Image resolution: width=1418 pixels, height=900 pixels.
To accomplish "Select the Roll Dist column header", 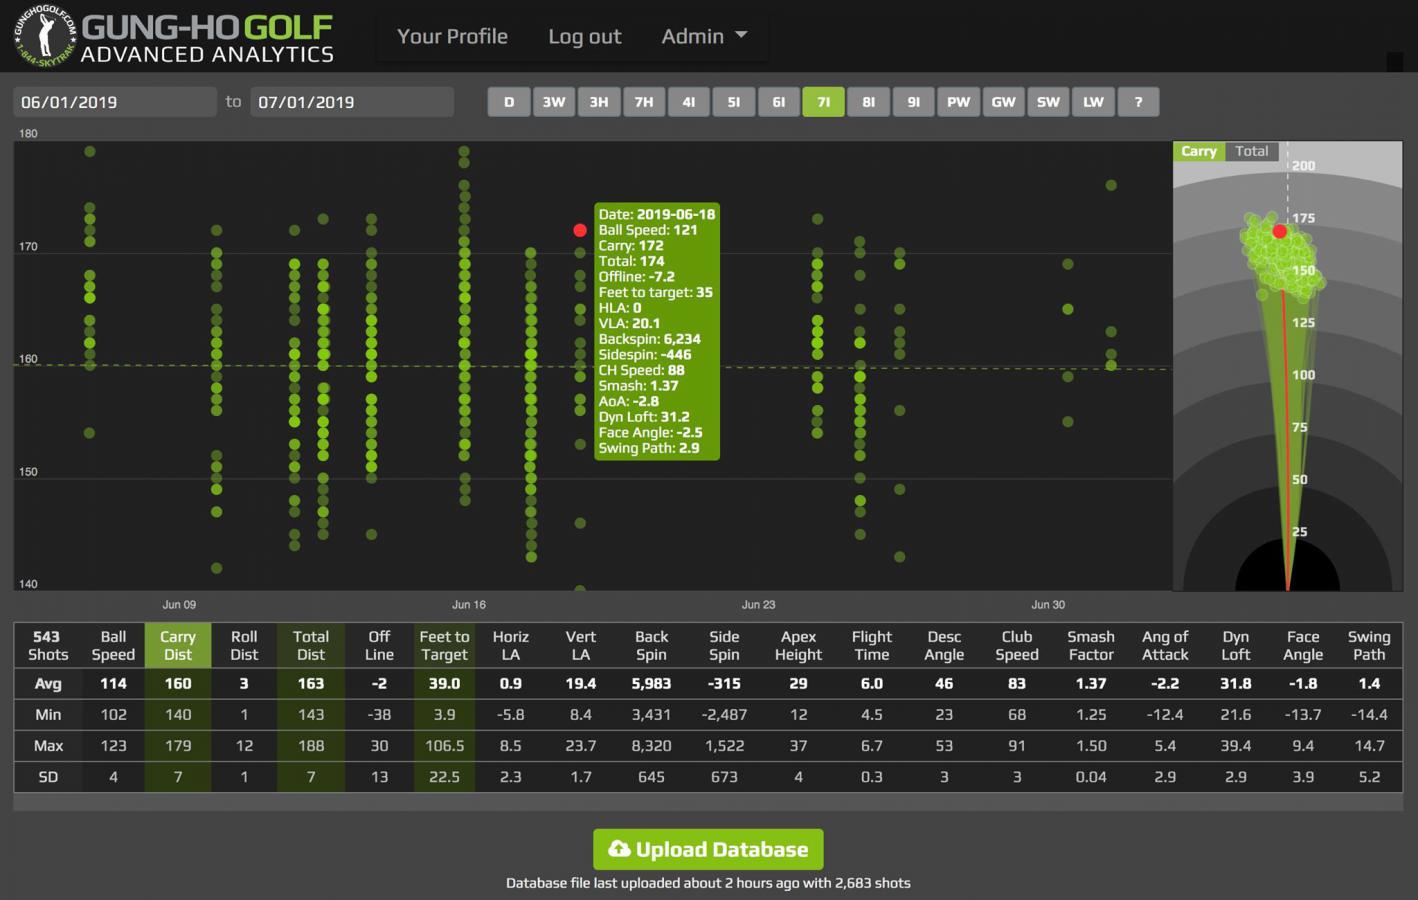I will [244, 645].
